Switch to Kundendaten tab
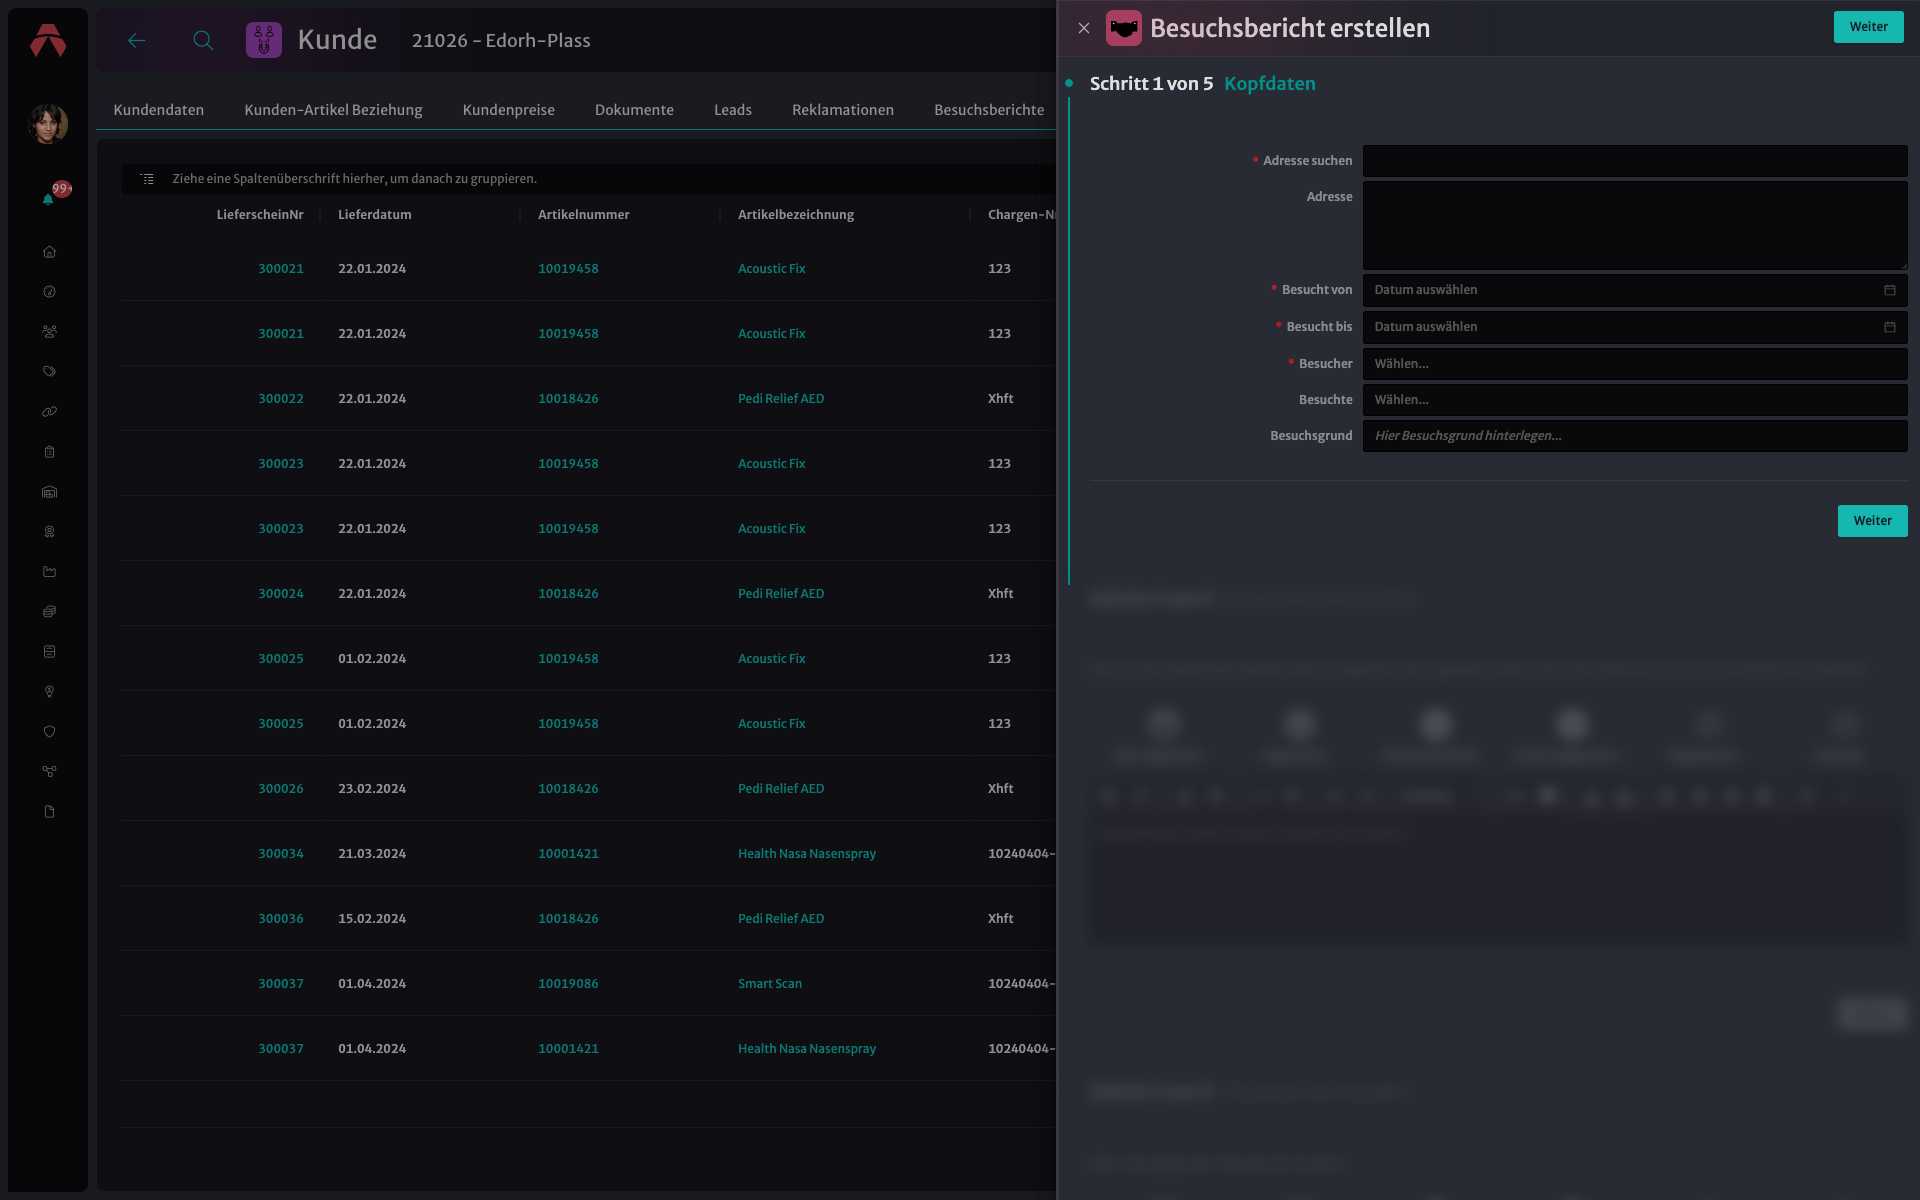 (158, 110)
